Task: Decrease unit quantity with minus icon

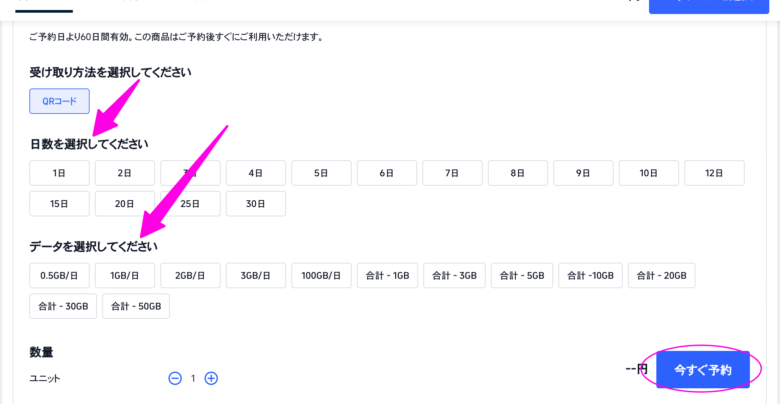Action: [x=175, y=378]
